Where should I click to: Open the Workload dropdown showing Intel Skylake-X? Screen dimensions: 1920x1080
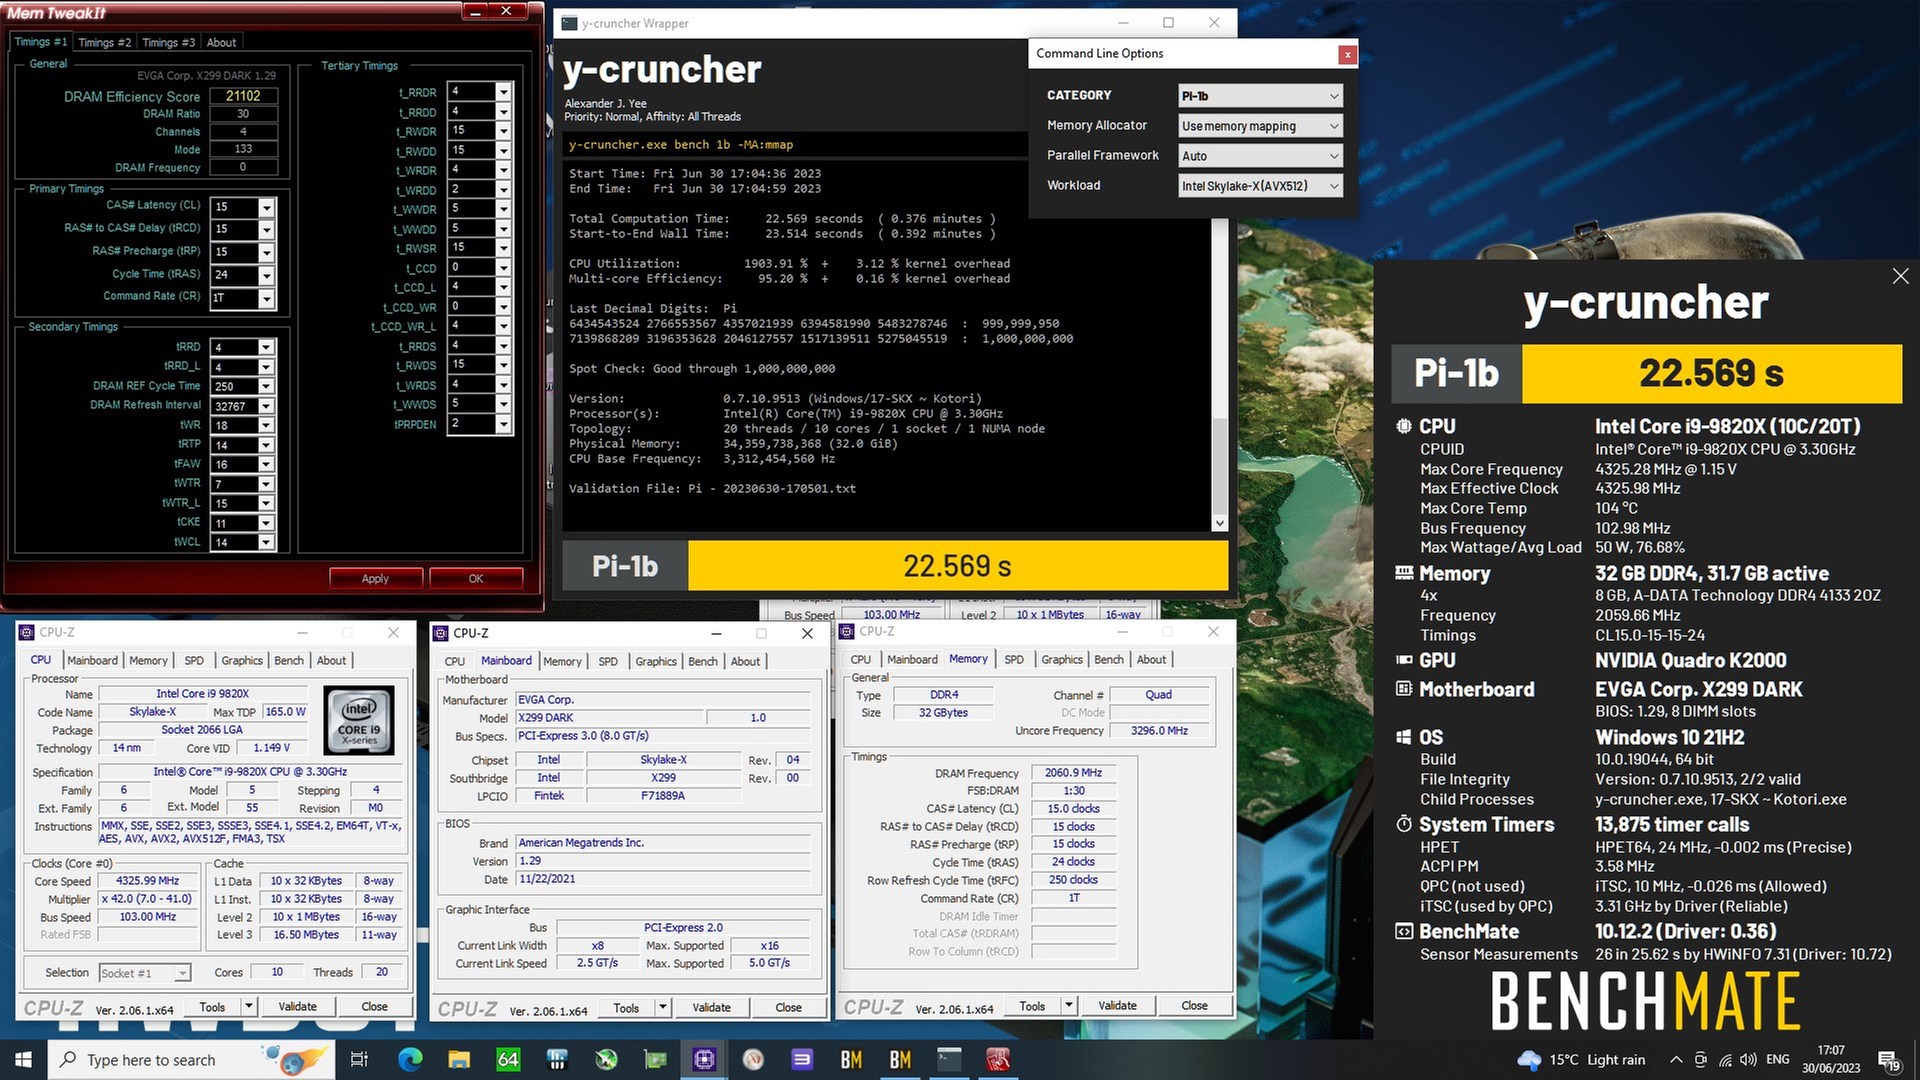pyautogui.click(x=1260, y=186)
